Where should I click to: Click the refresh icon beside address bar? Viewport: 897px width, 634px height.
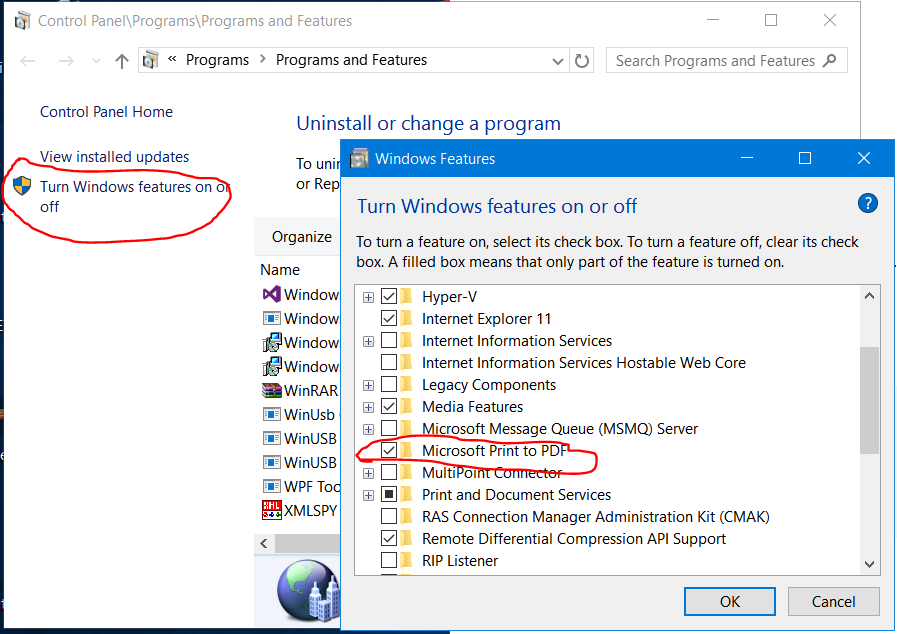583,61
